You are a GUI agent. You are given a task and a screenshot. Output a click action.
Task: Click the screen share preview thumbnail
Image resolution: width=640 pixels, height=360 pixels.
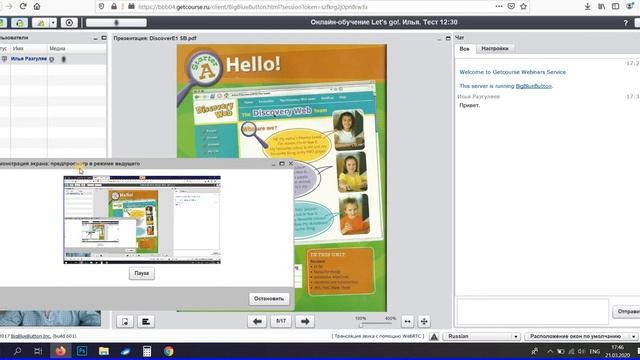pos(142,220)
